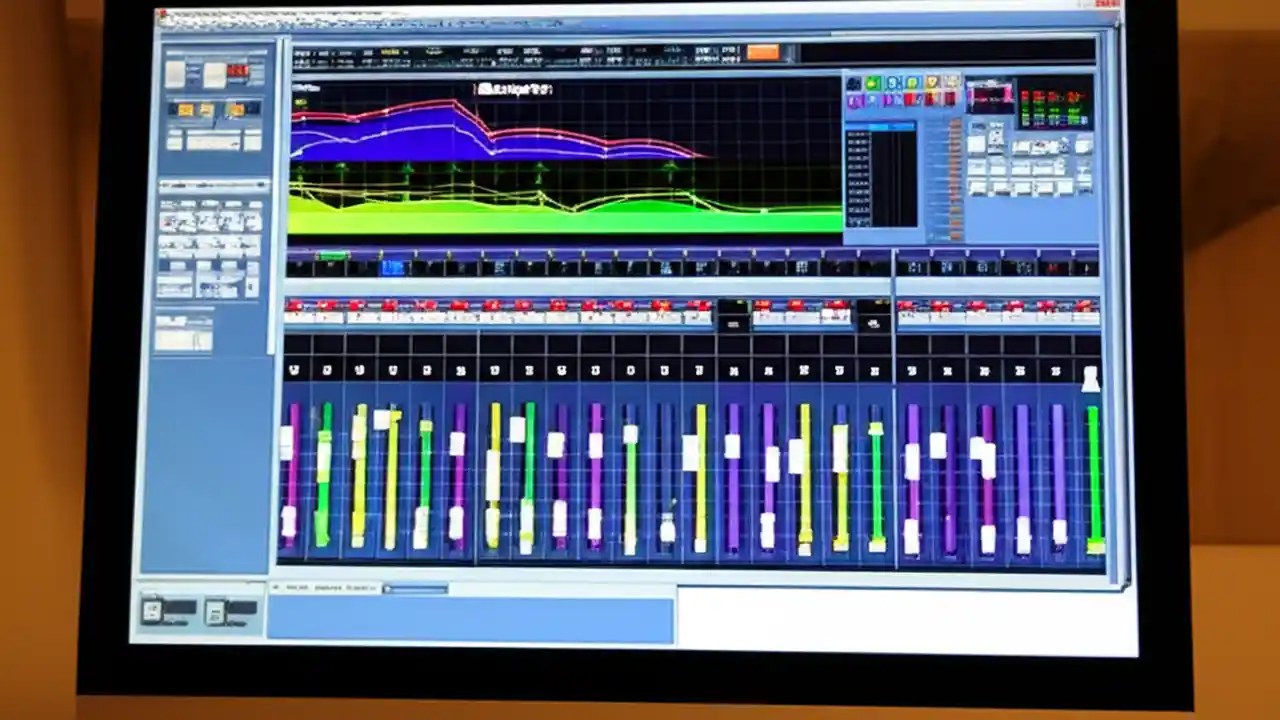
Task: Select the blue S solo icon
Action: (894, 81)
